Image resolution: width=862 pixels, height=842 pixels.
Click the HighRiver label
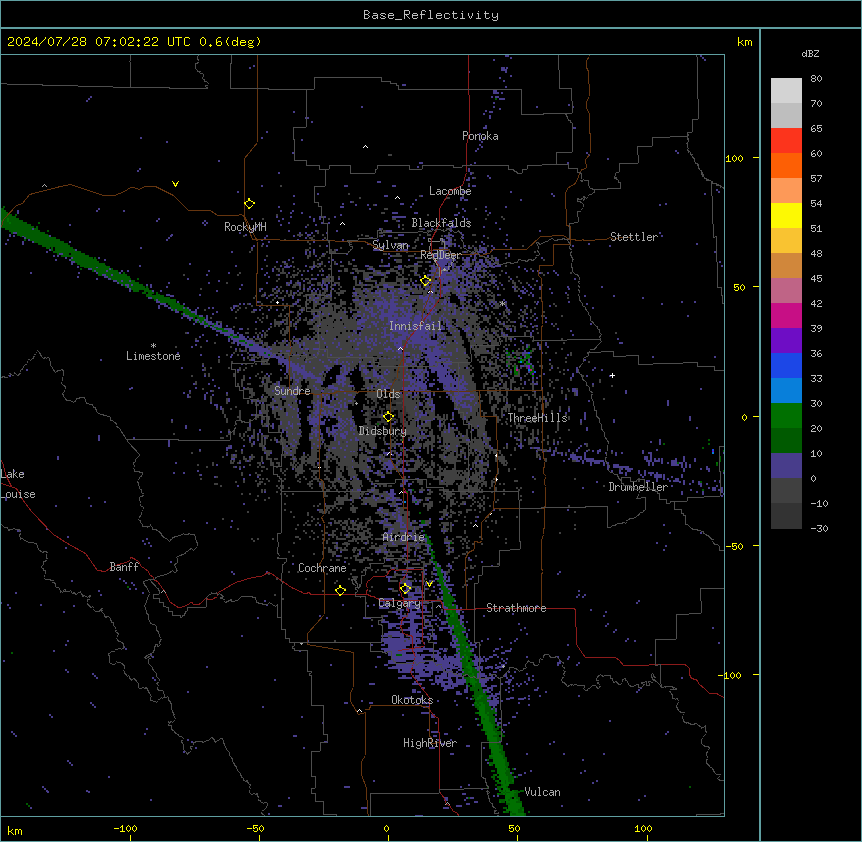(x=430, y=743)
